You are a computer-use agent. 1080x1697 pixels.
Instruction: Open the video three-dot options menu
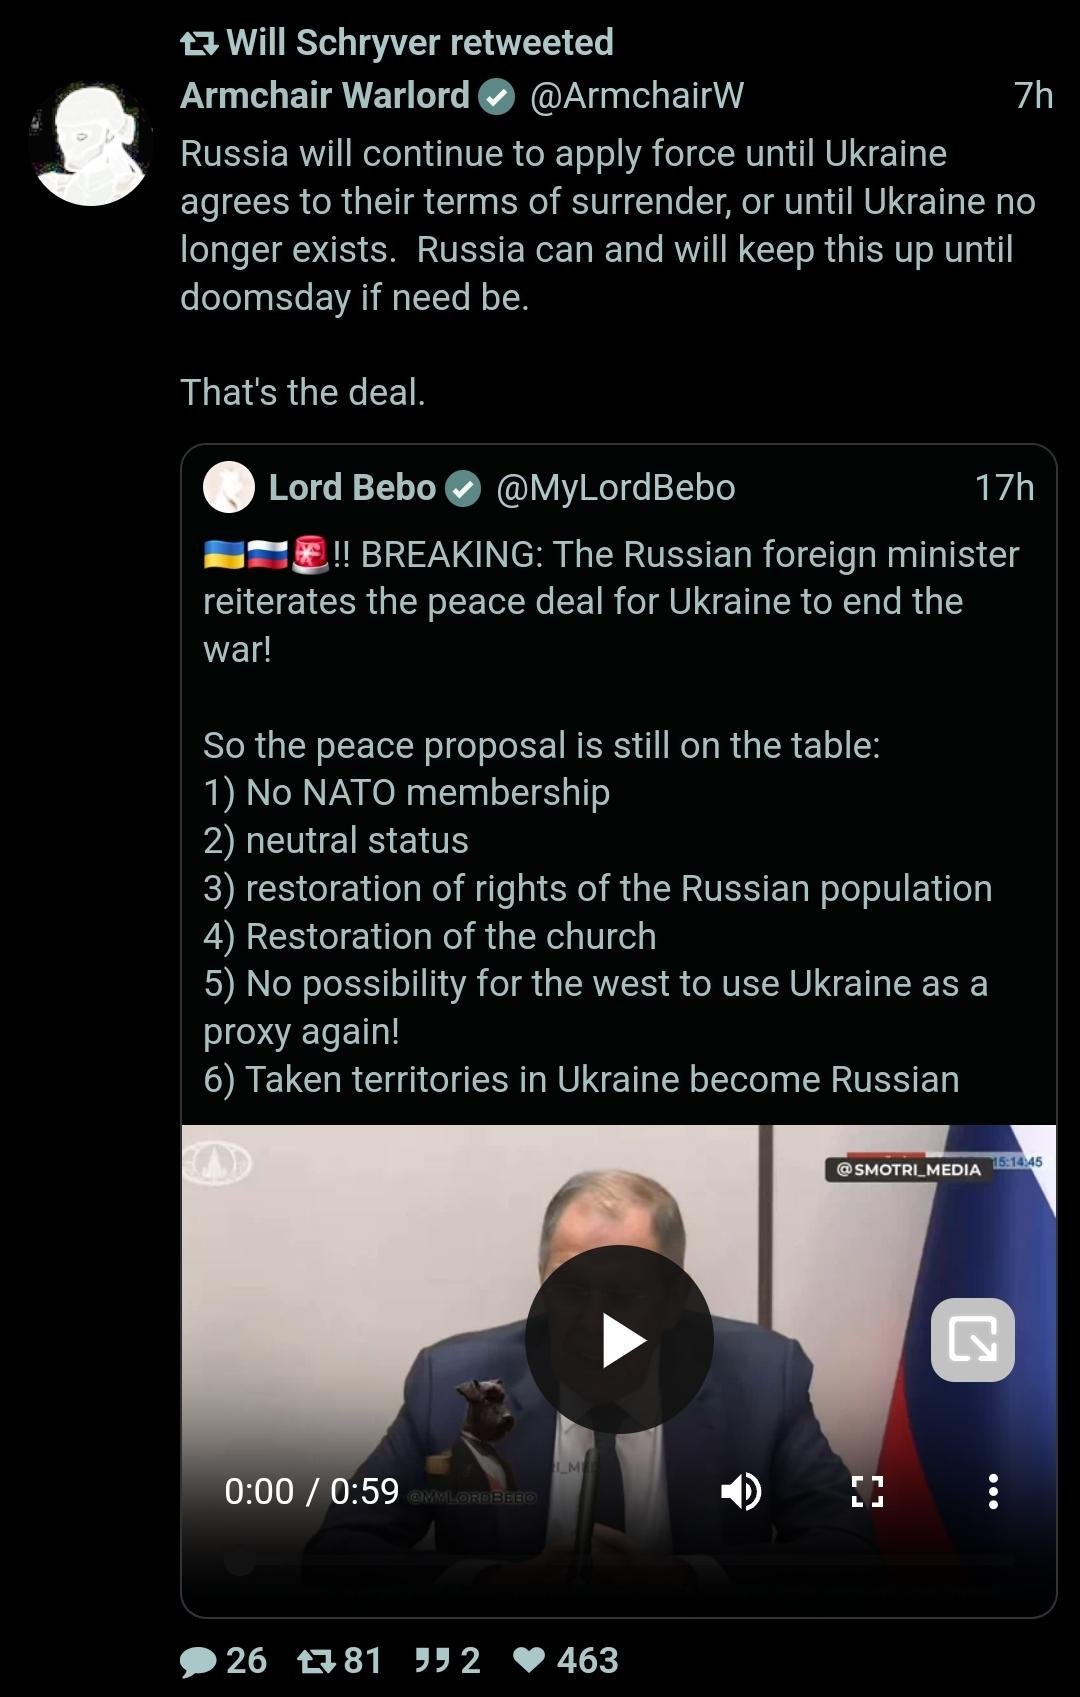pyautogui.click(x=992, y=1491)
